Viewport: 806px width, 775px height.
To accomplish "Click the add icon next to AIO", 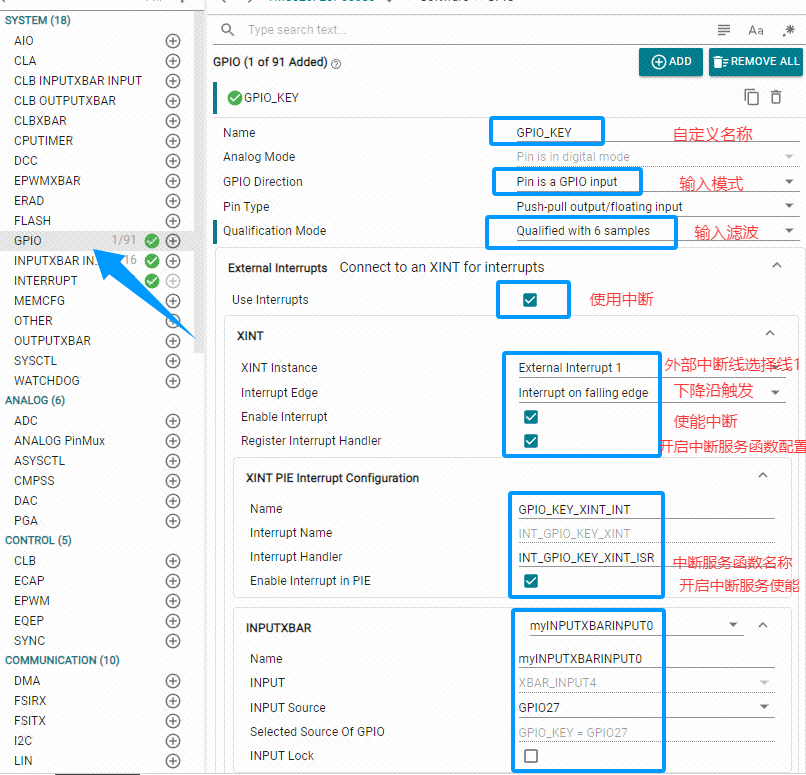I will [x=173, y=41].
